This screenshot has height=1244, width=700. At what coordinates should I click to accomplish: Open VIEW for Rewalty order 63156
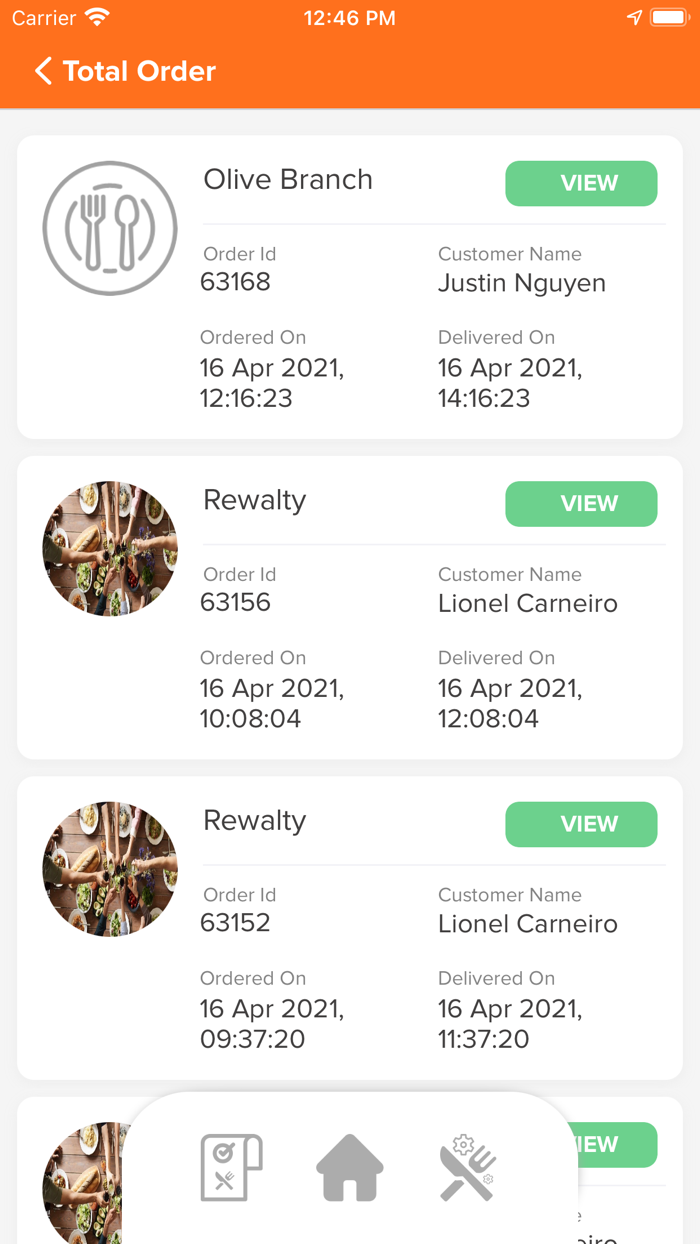click(581, 504)
